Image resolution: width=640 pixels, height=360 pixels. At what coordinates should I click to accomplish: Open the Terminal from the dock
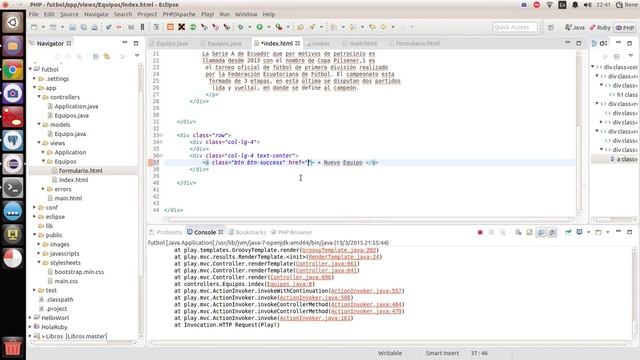tap(13, 188)
